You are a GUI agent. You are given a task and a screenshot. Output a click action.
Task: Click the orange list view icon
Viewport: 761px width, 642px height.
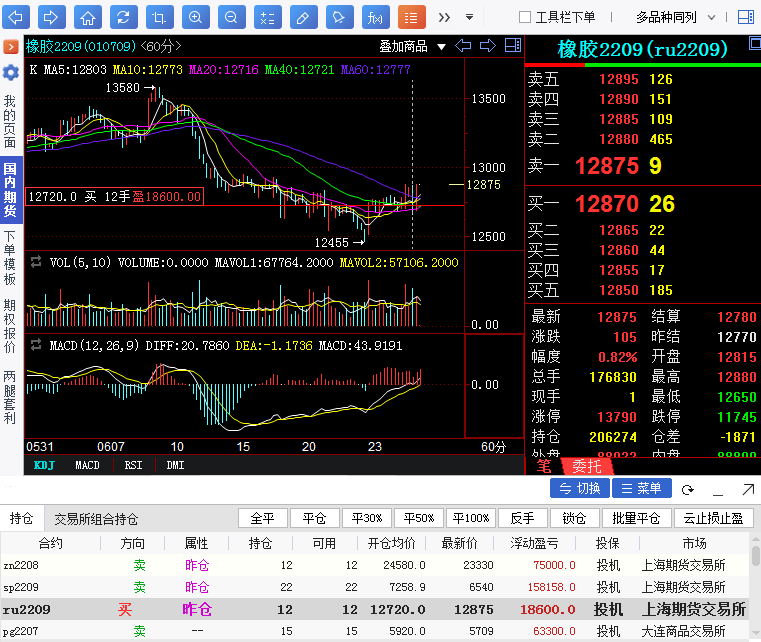tap(411, 17)
